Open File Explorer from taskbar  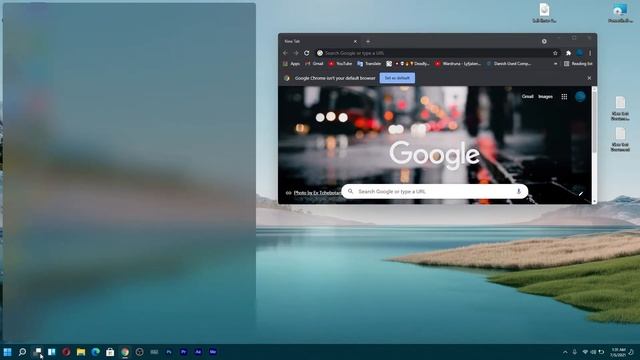click(x=81, y=352)
